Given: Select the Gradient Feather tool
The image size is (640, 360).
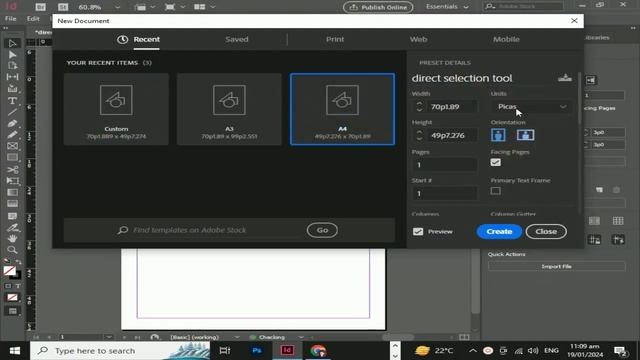Looking at the screenshot, I should coord(12,204).
